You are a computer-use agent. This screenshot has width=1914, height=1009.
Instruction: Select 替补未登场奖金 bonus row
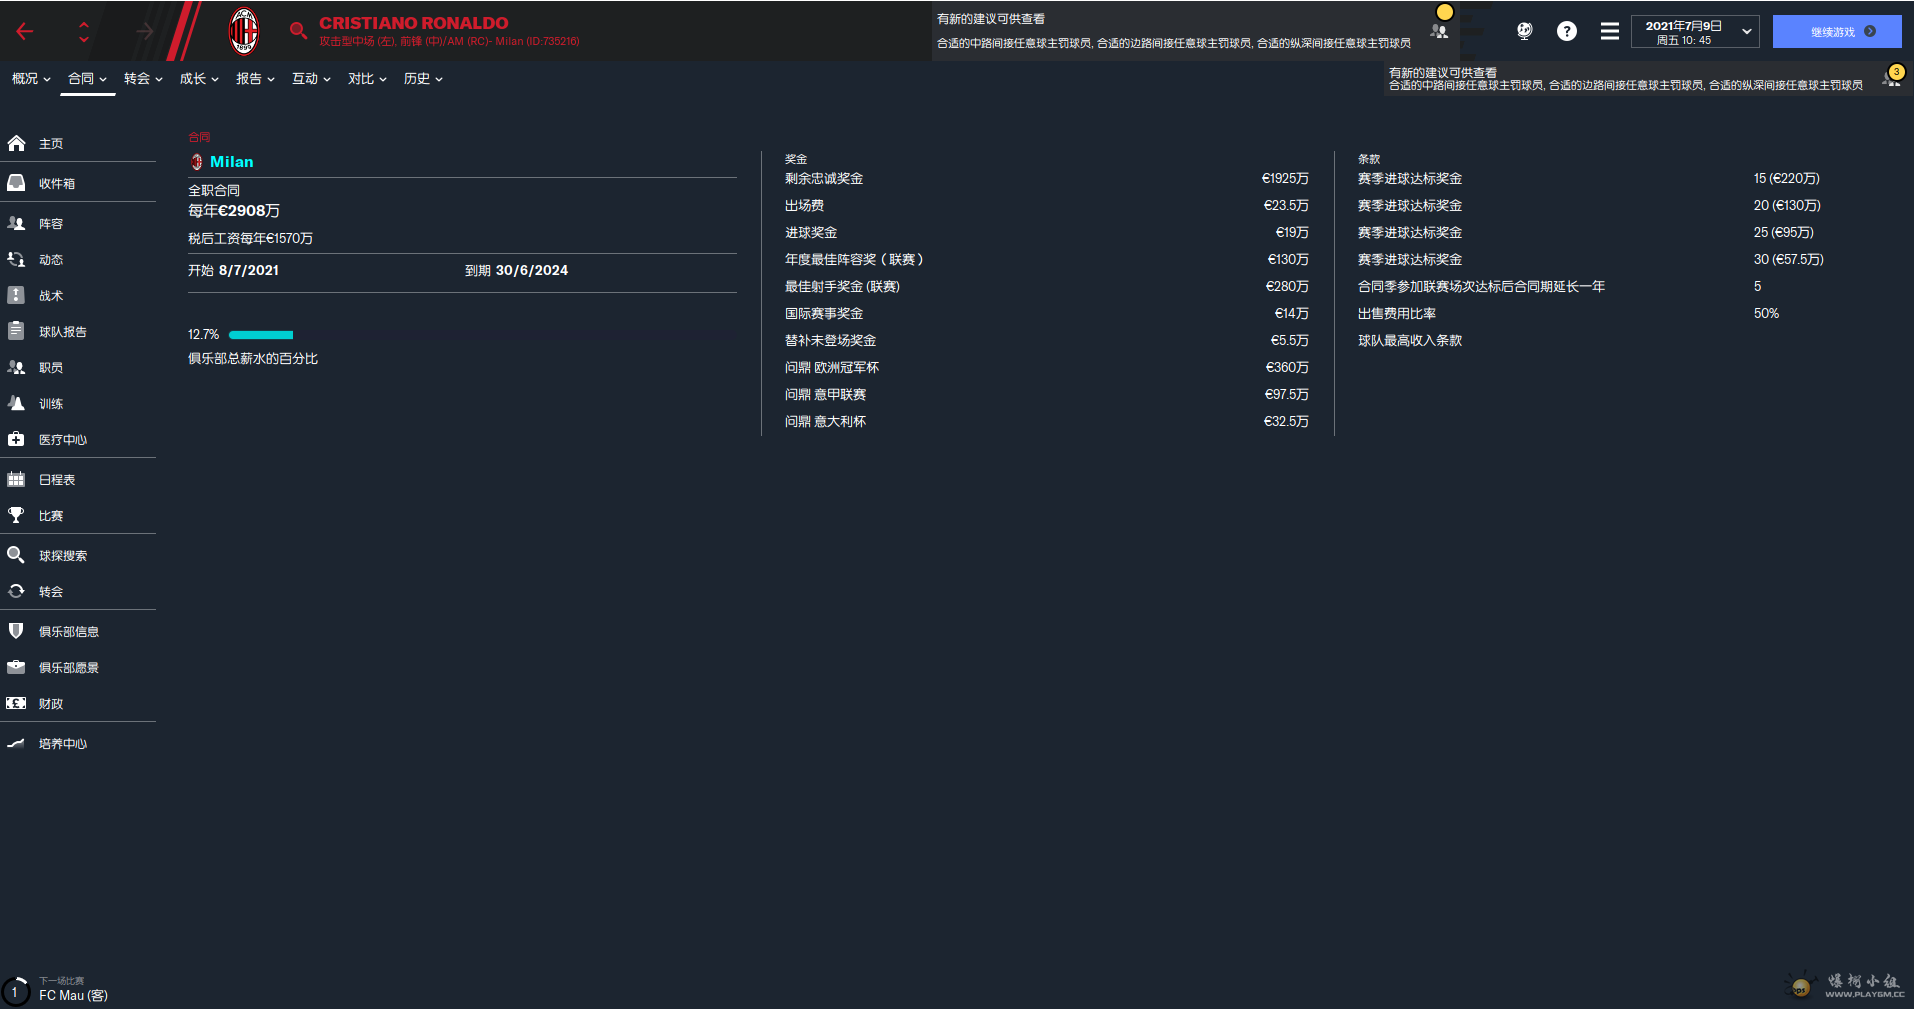[x=1047, y=341]
